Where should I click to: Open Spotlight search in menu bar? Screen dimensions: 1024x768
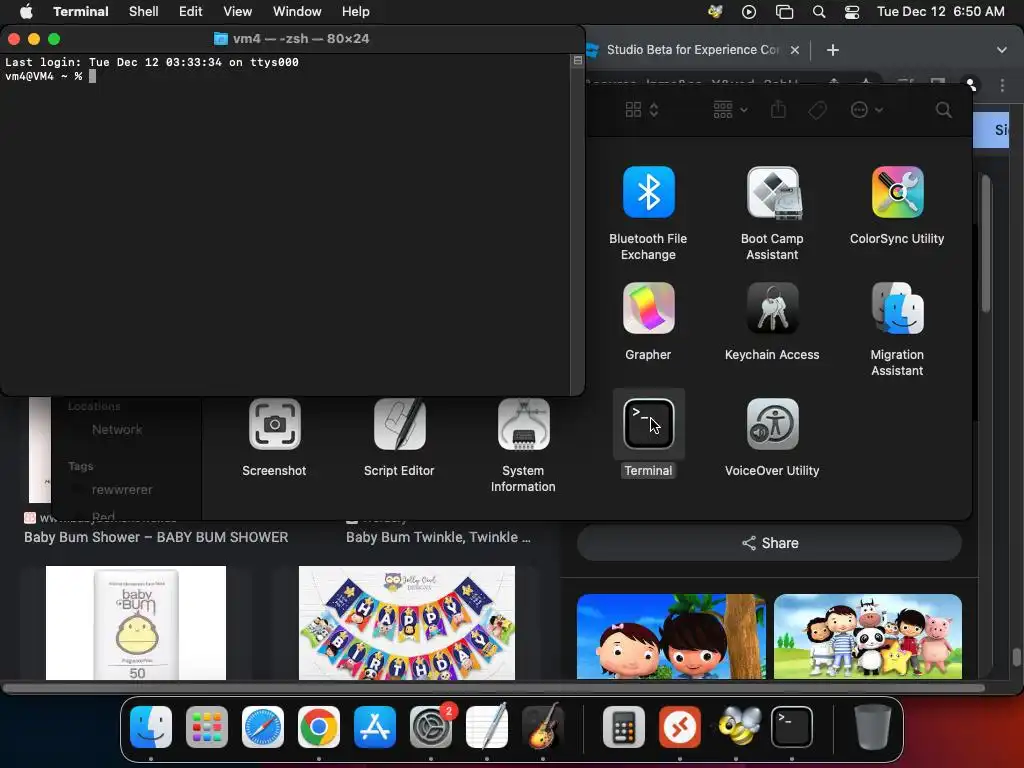tap(819, 12)
